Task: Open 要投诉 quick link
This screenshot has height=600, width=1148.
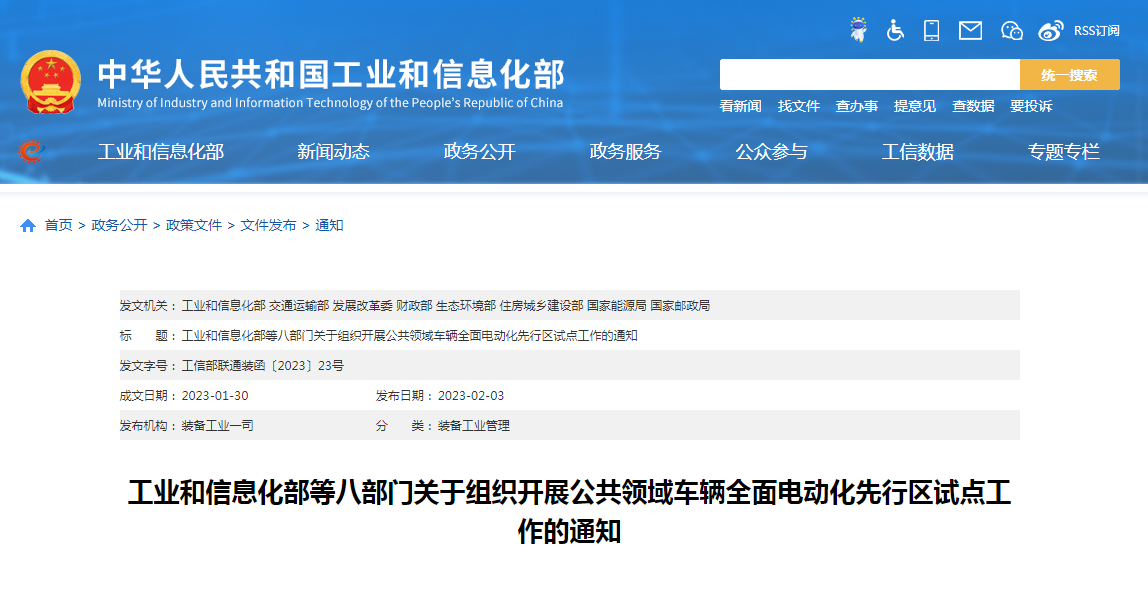Action: point(1031,106)
